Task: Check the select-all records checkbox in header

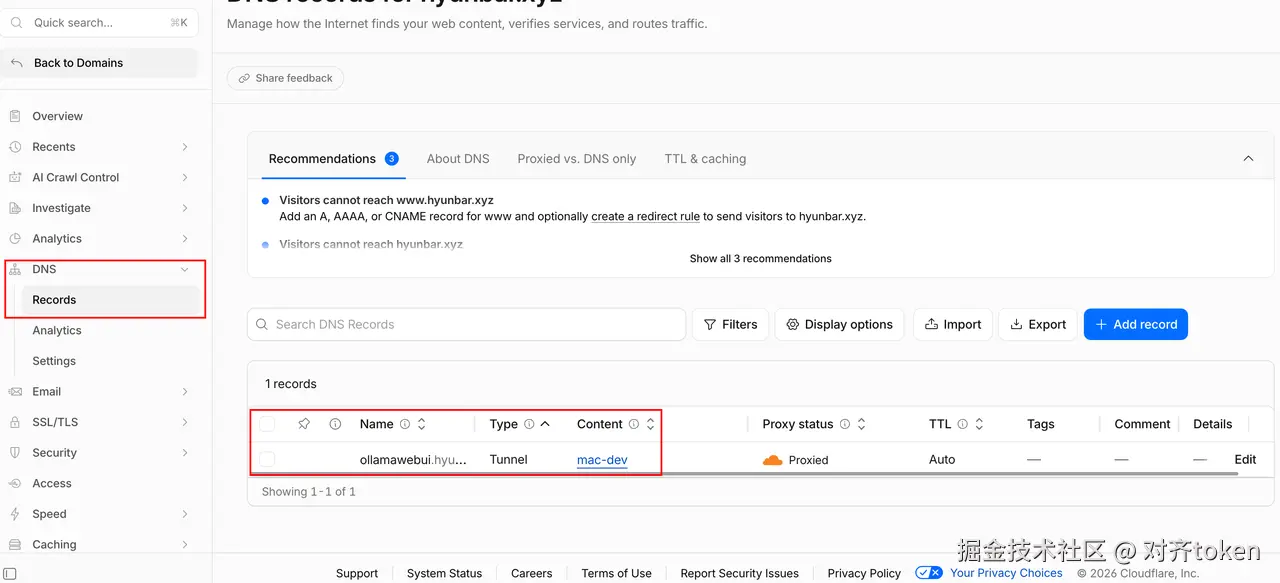Action: [267, 424]
